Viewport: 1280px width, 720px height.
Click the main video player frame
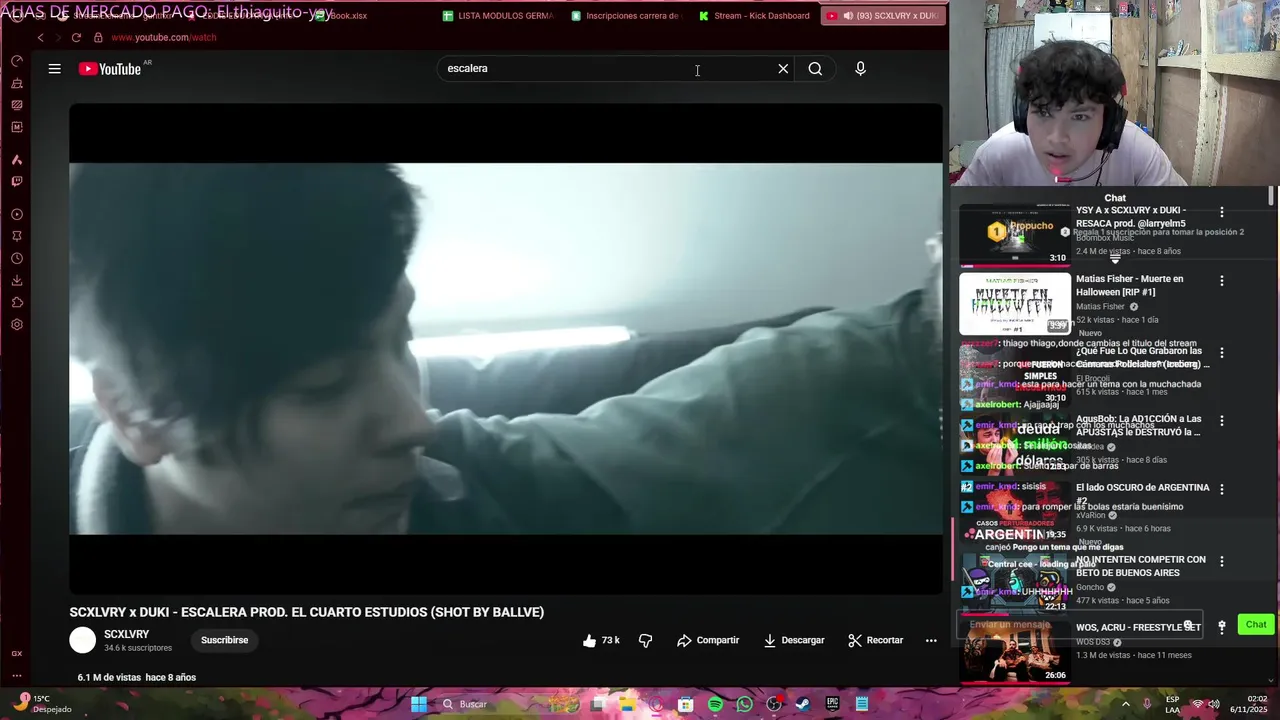click(x=506, y=348)
